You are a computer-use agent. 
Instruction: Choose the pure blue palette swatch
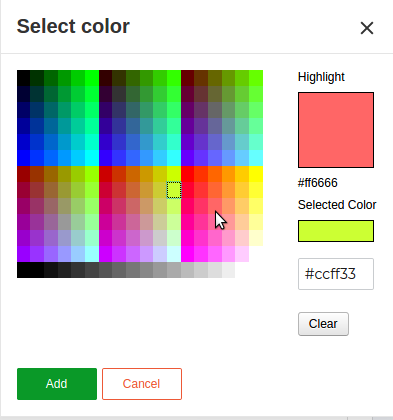24,158
